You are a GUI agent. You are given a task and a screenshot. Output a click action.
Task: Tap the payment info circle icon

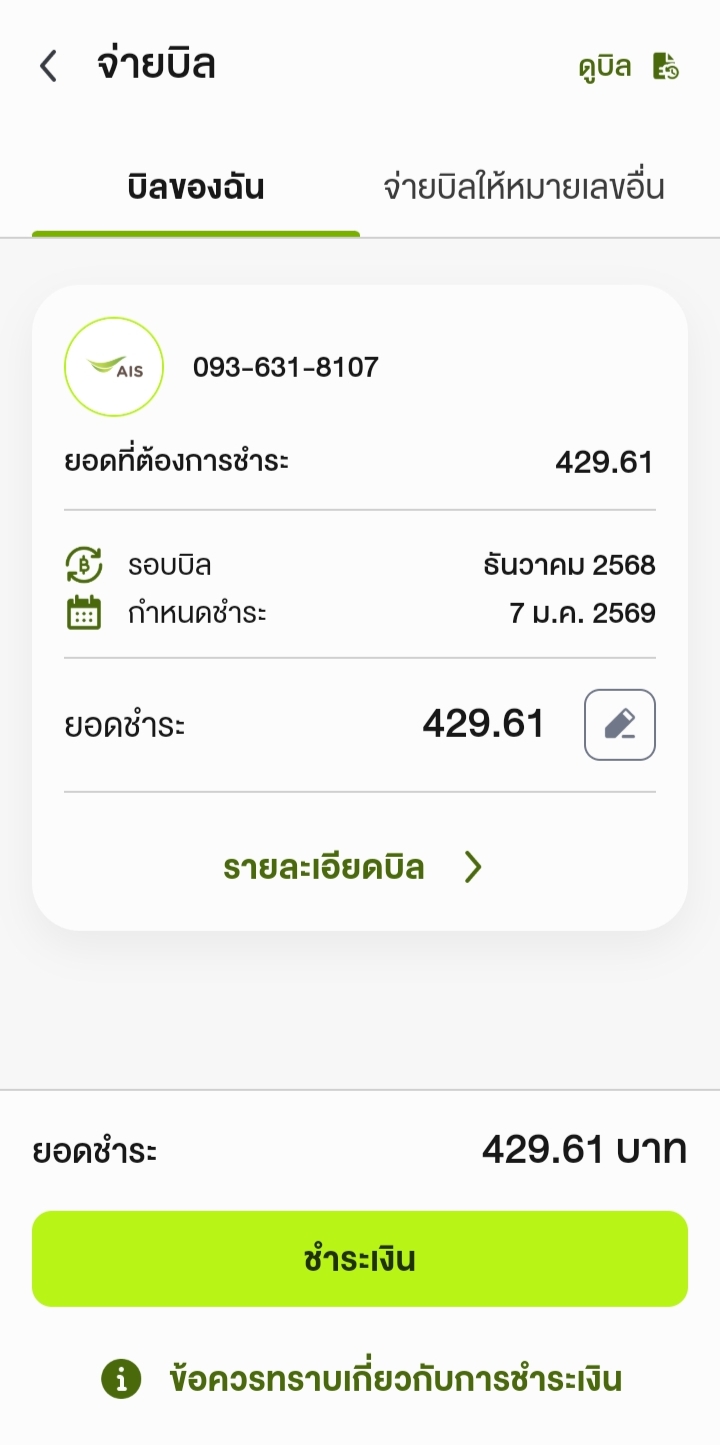point(121,1380)
